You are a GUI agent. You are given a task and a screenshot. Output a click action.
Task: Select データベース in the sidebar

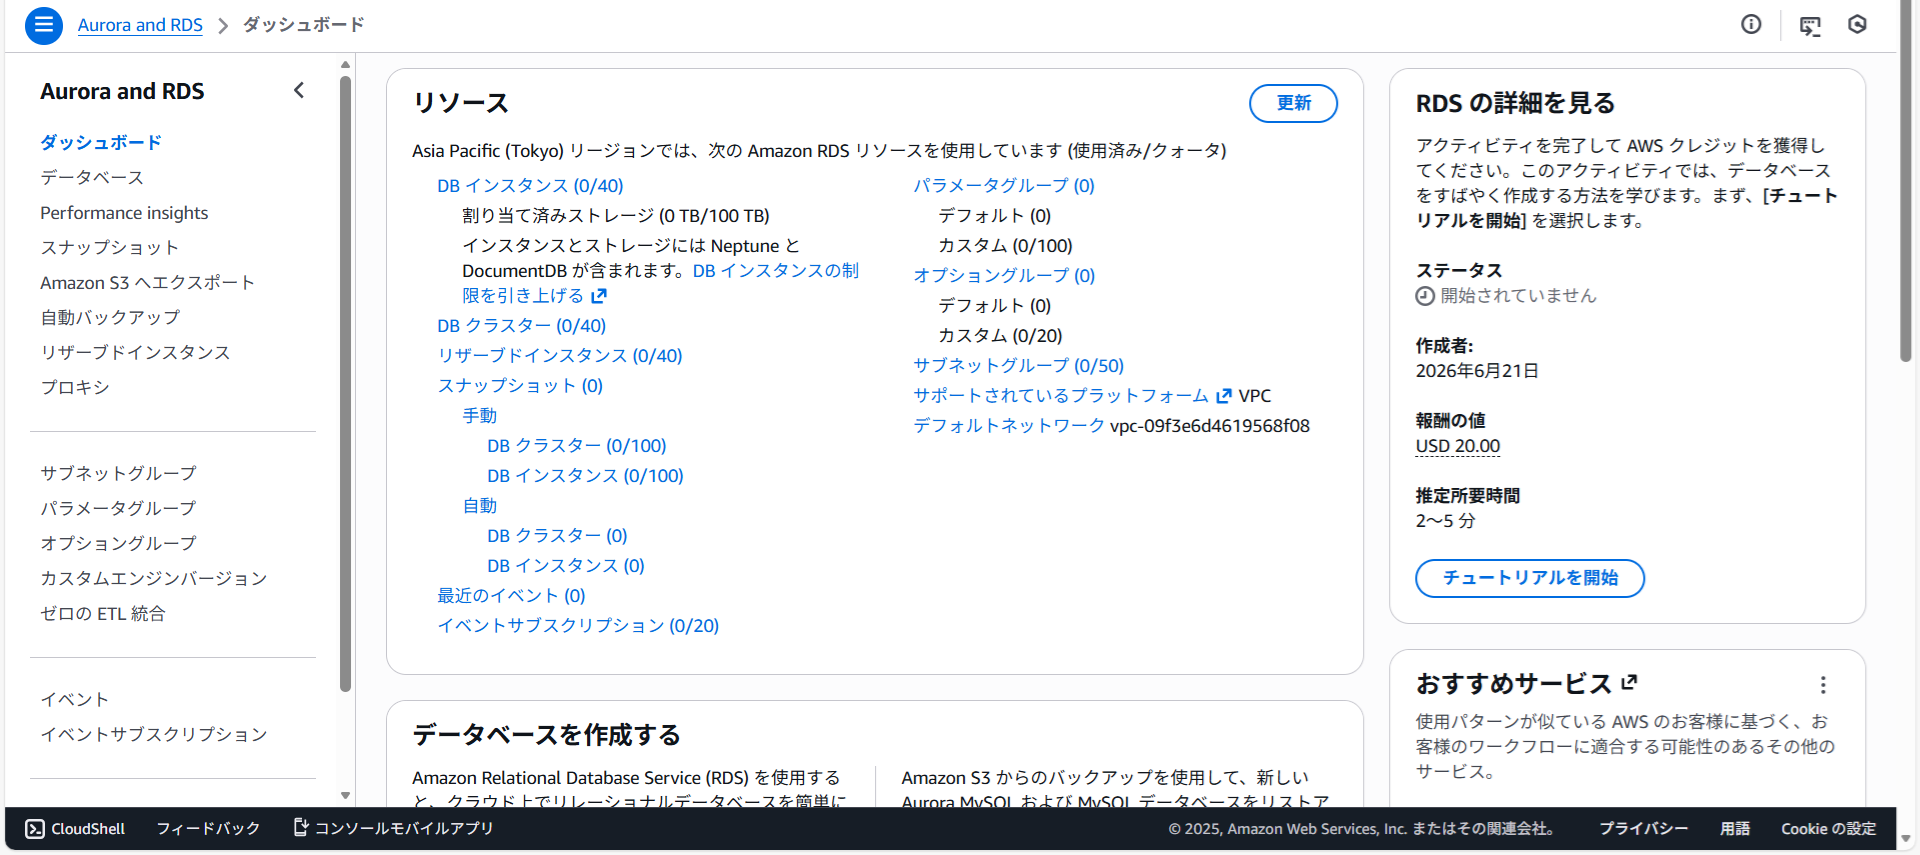(92, 178)
